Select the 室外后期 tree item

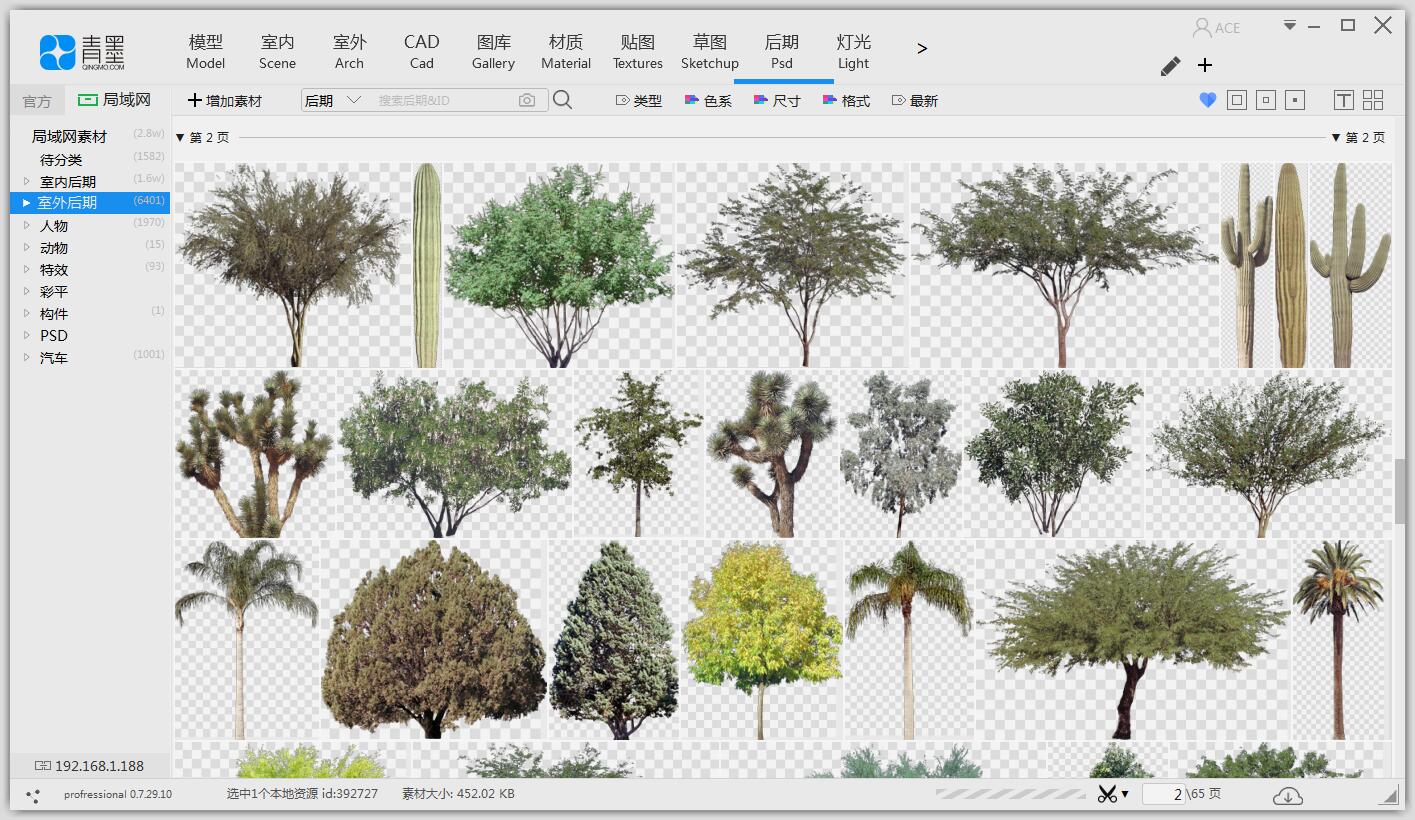coord(90,202)
